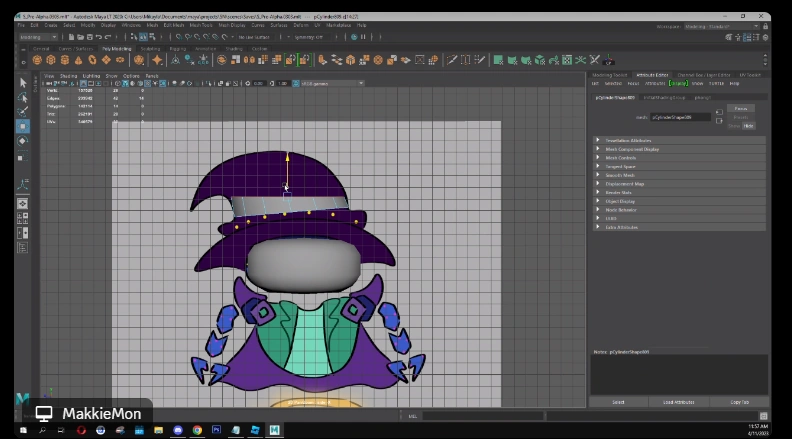This screenshot has width=792, height=439.
Task: Click the Load Attributes button
Action: [x=679, y=401]
